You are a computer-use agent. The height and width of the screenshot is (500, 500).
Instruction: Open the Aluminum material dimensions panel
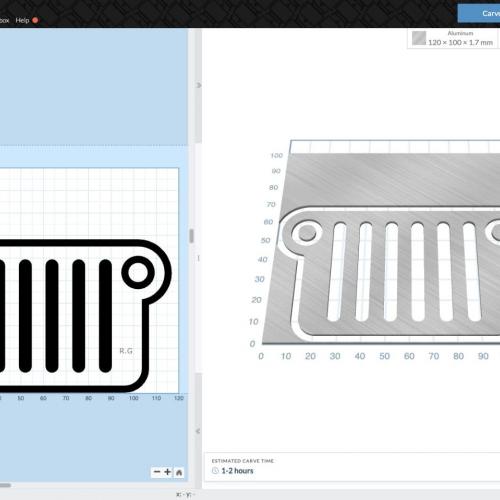point(452,38)
